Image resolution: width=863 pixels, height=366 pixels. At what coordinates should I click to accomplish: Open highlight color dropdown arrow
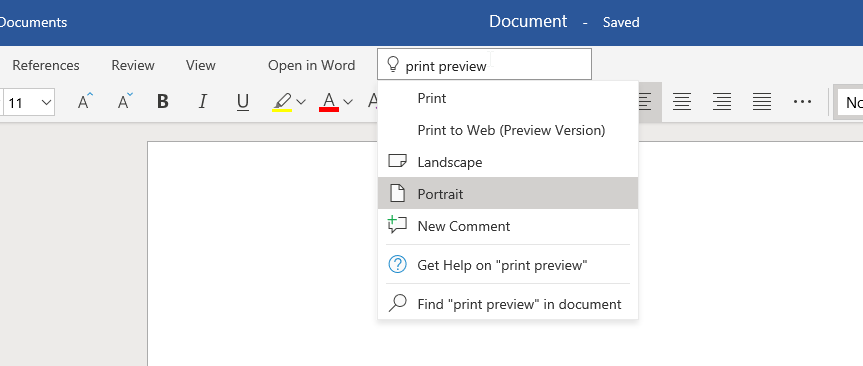pyautogui.click(x=301, y=102)
